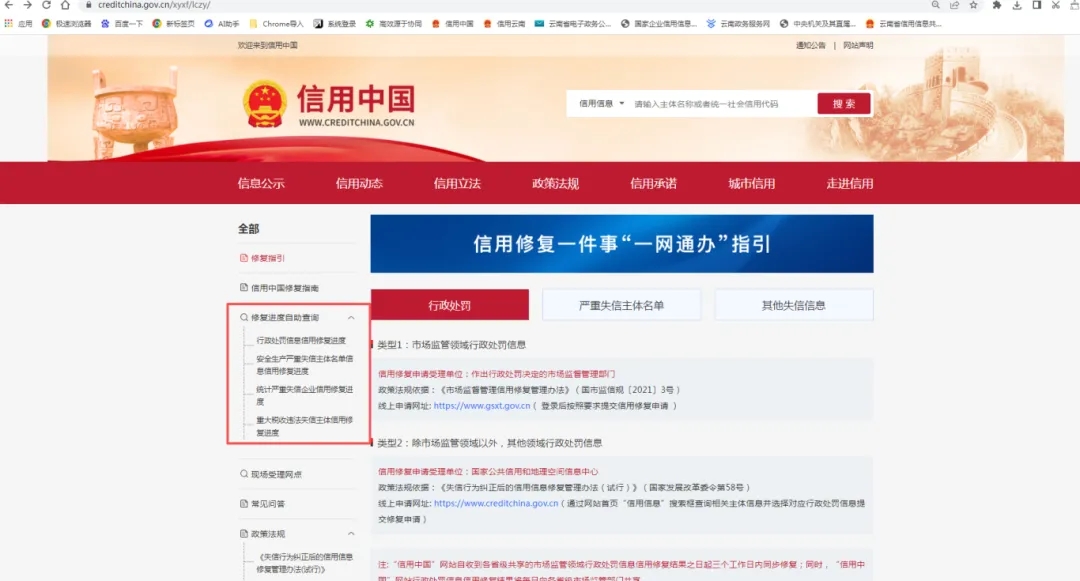The image size is (1080, 581).
Task: Click the browser back arrow
Action: [9, 5]
